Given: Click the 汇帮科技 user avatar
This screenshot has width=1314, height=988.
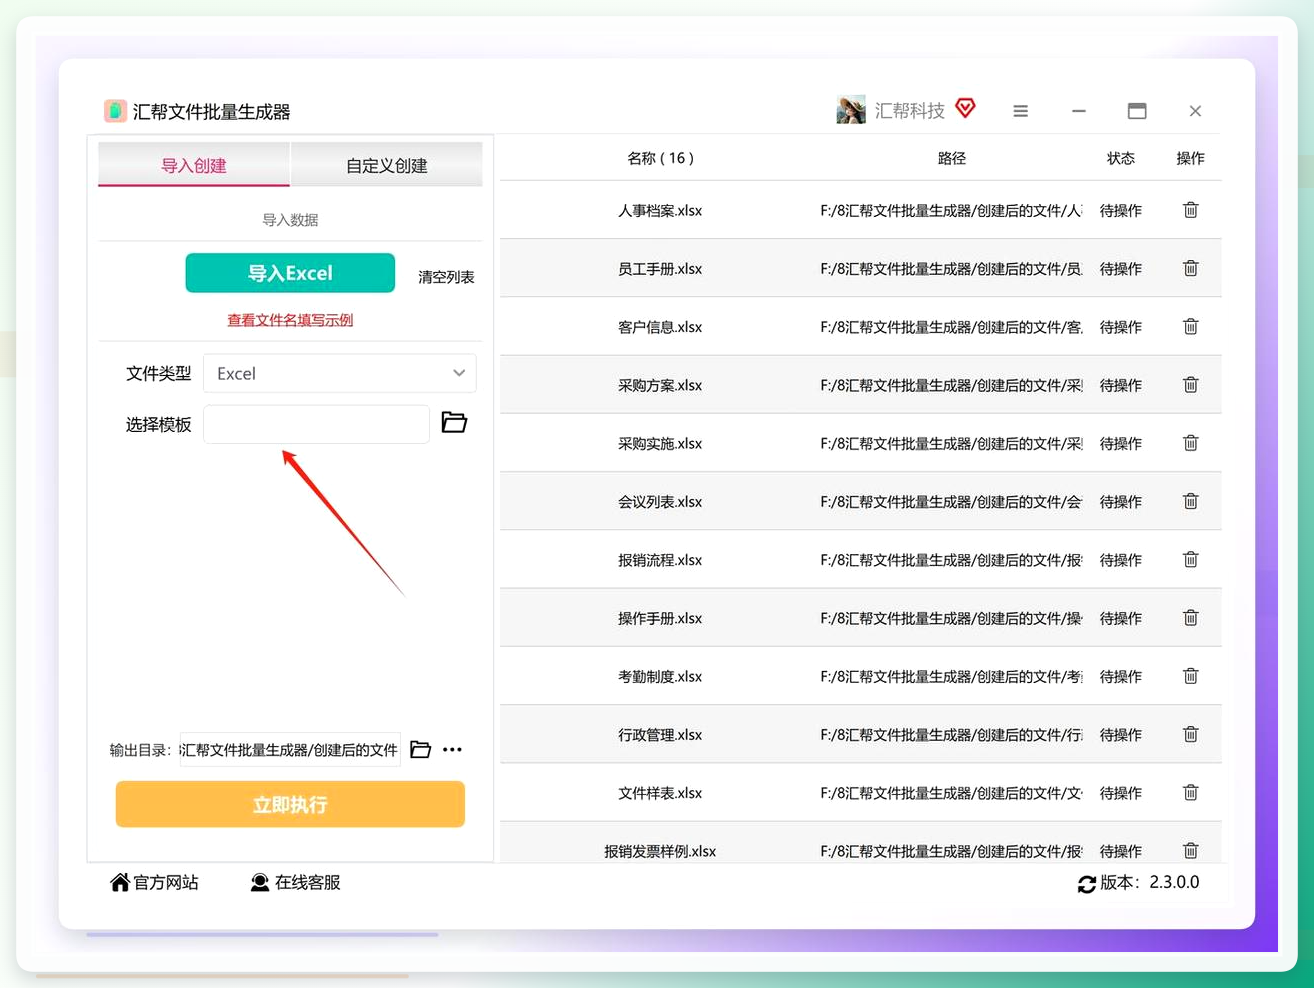Looking at the screenshot, I should click(x=851, y=110).
